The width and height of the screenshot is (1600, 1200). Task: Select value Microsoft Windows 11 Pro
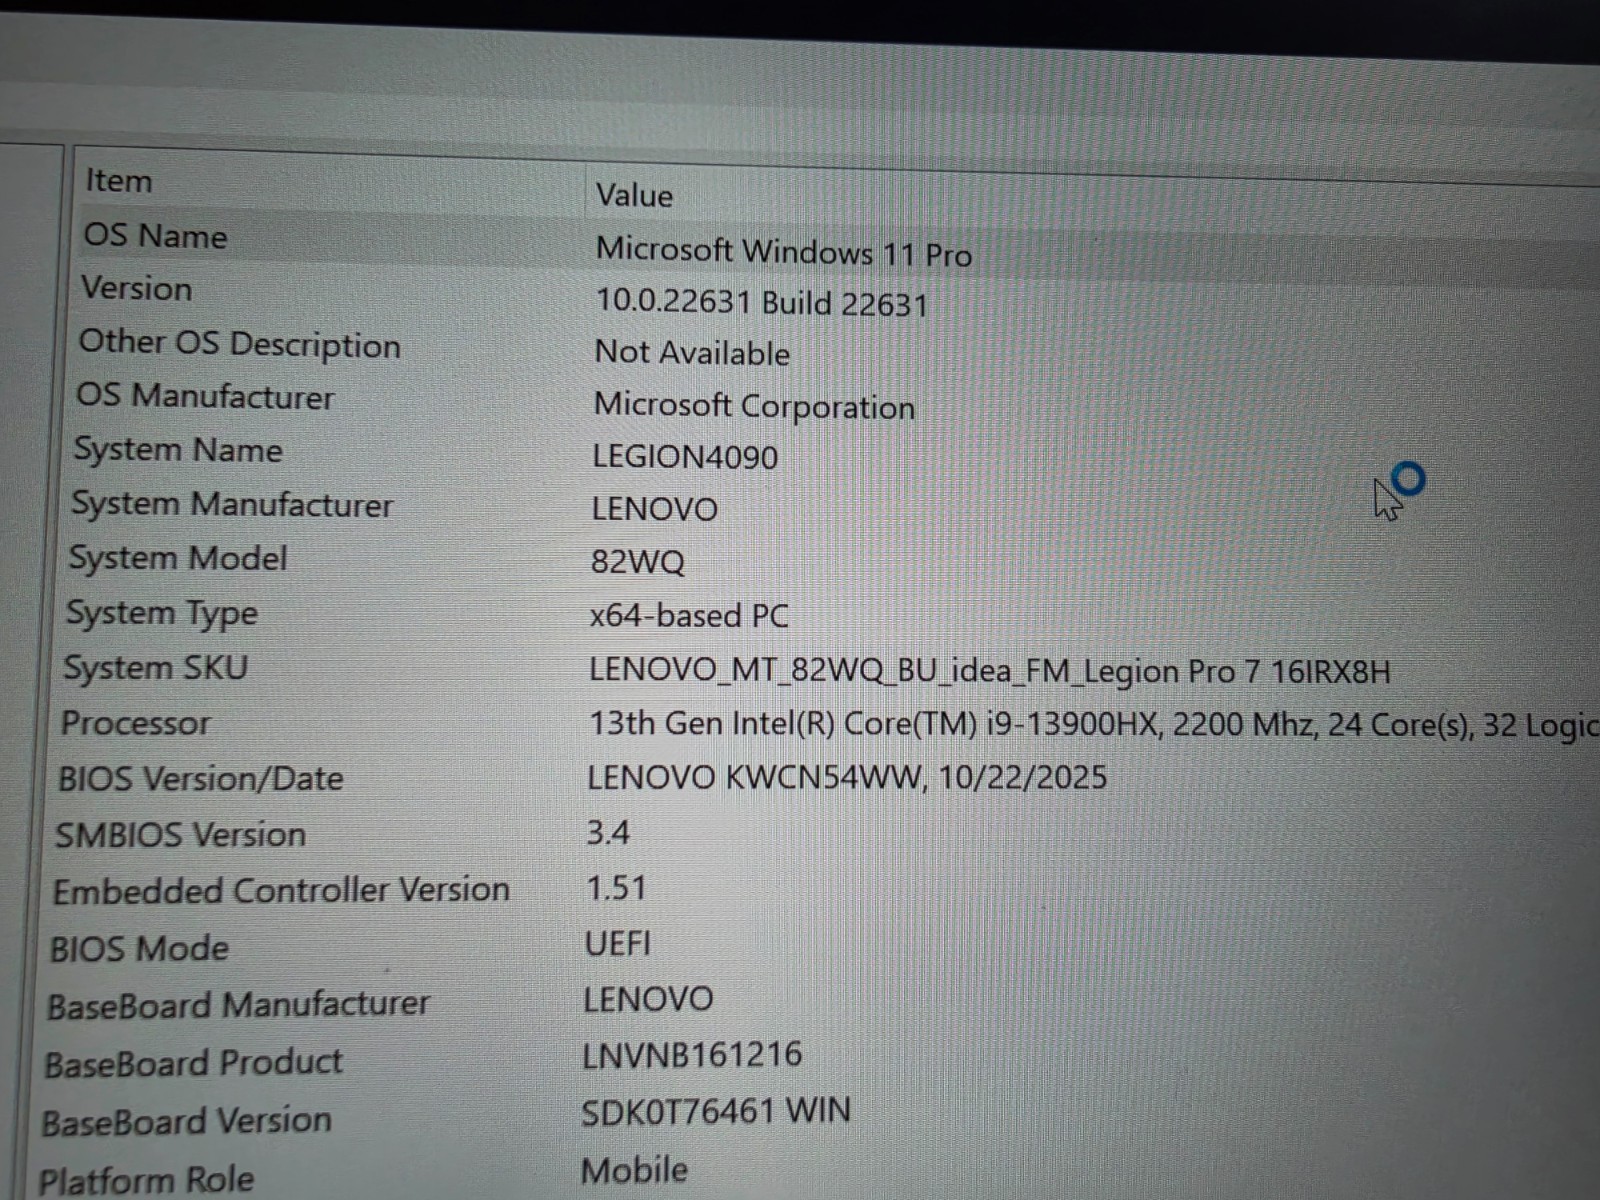(x=783, y=251)
